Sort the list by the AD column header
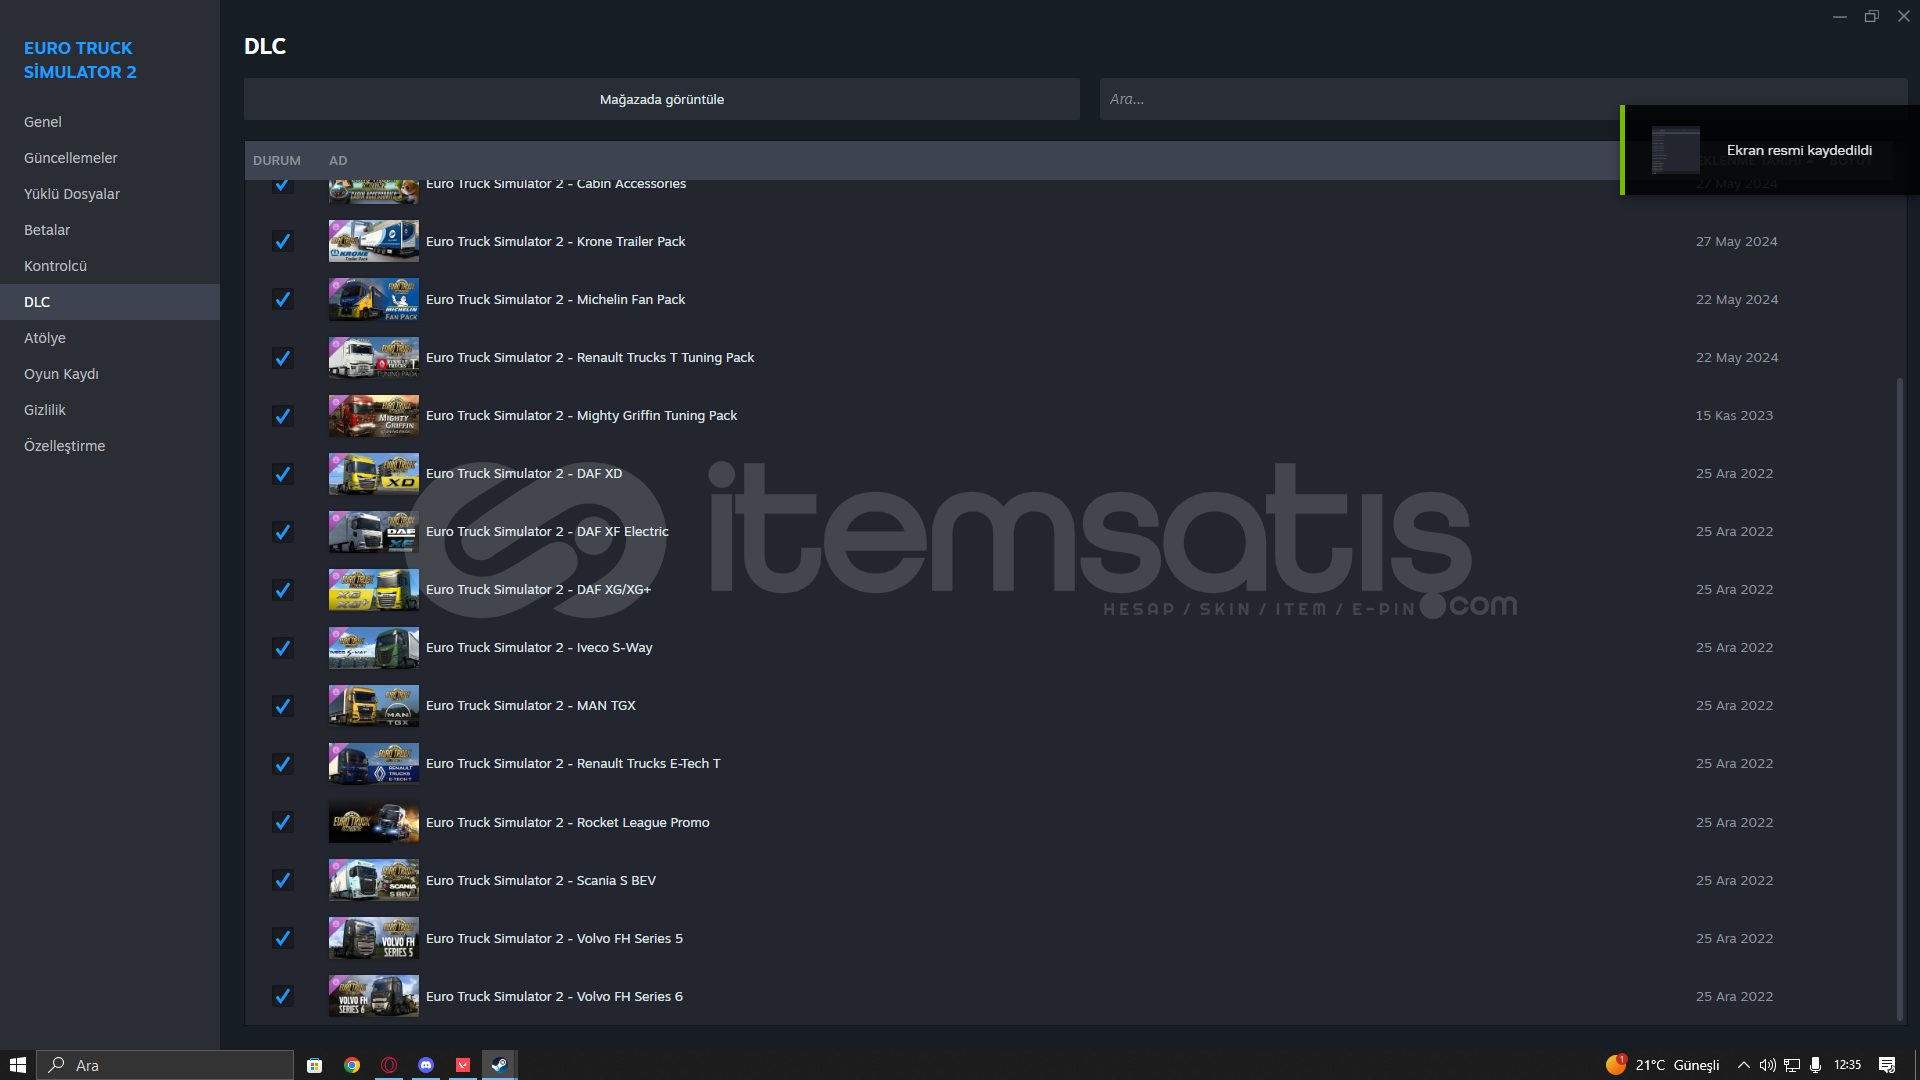 tap(338, 161)
